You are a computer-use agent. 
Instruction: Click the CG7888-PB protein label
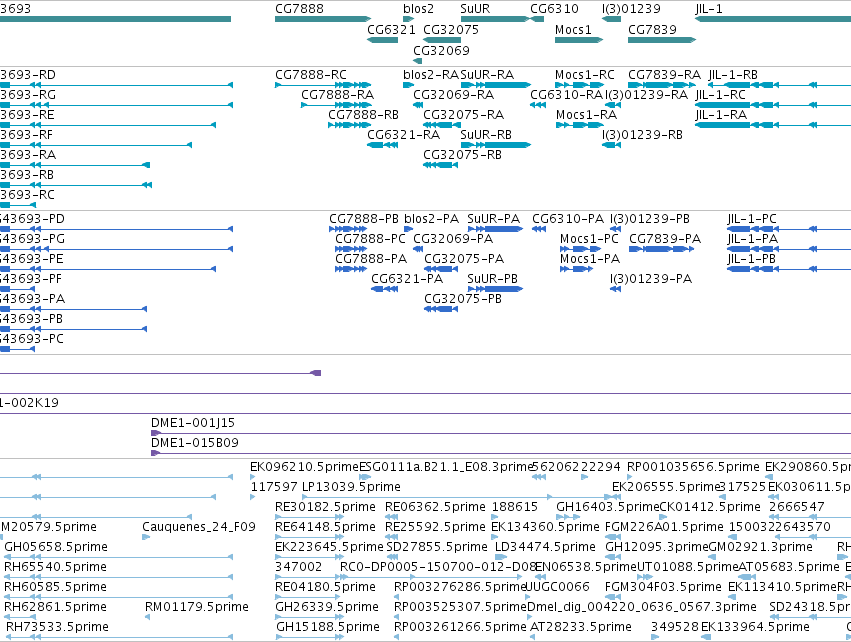click(364, 219)
